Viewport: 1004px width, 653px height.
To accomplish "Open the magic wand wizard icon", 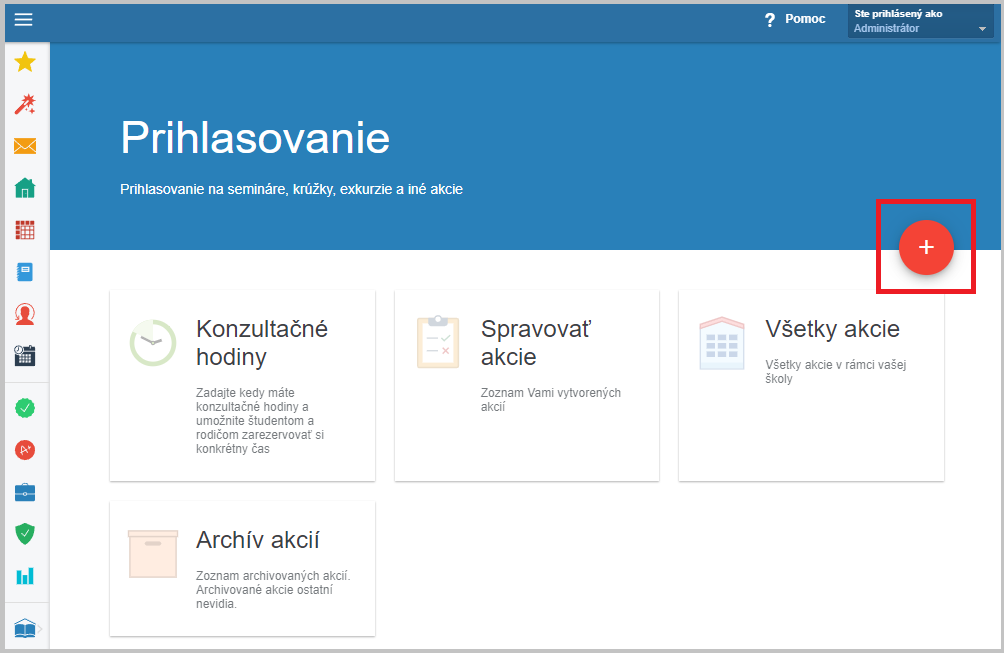I will 25,104.
